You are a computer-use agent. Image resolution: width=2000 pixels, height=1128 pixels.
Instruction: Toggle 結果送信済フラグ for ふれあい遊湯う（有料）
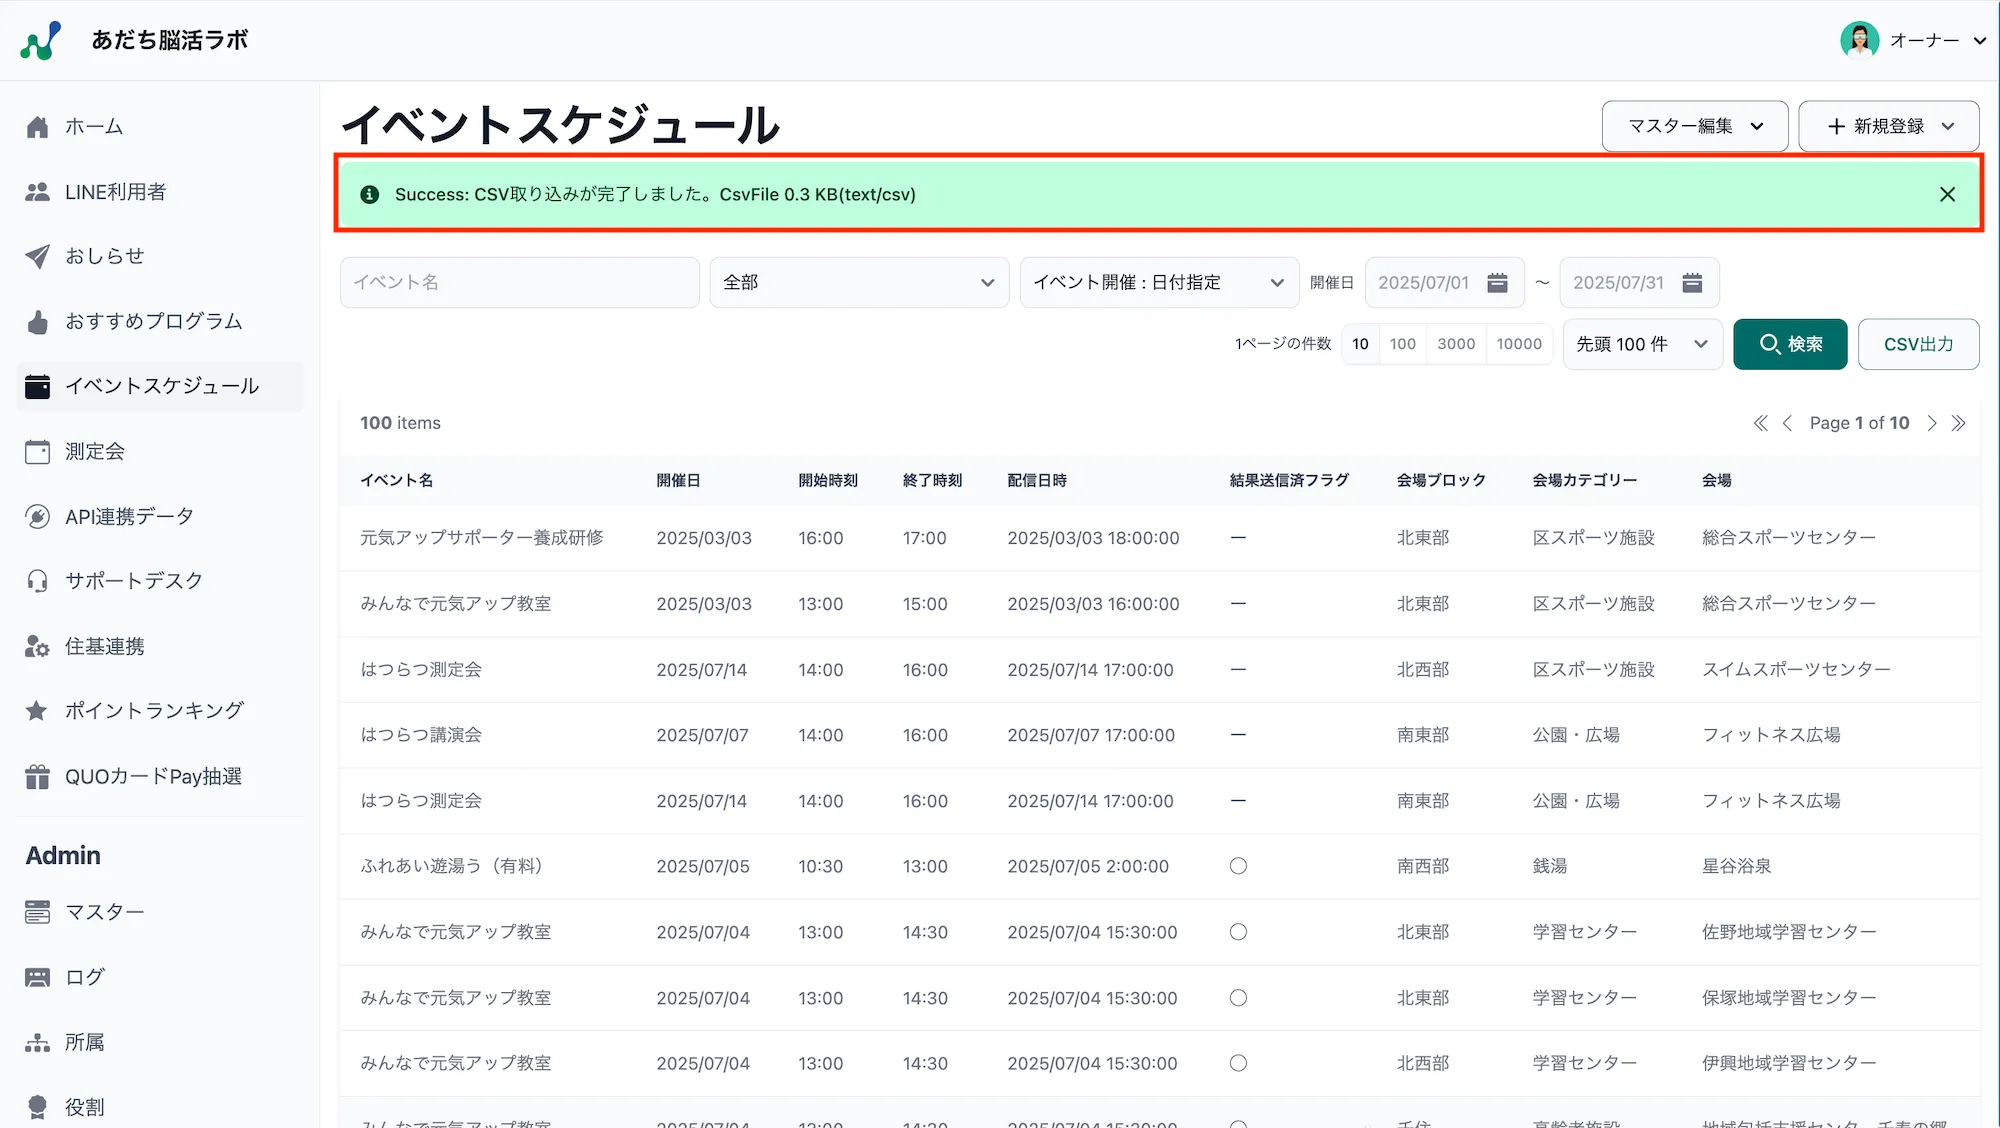click(1238, 866)
